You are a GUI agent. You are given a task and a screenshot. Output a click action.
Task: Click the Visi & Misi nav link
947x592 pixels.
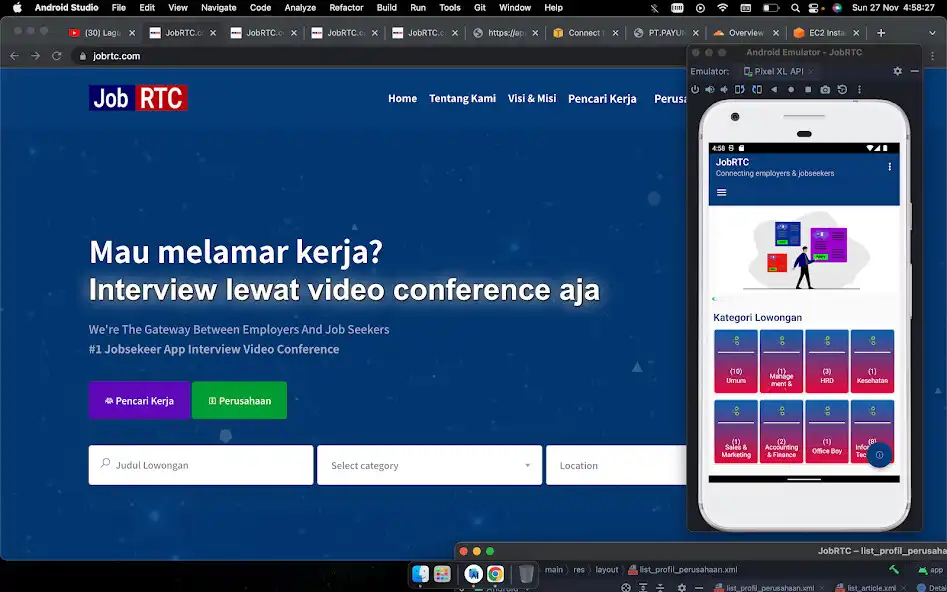(x=531, y=98)
